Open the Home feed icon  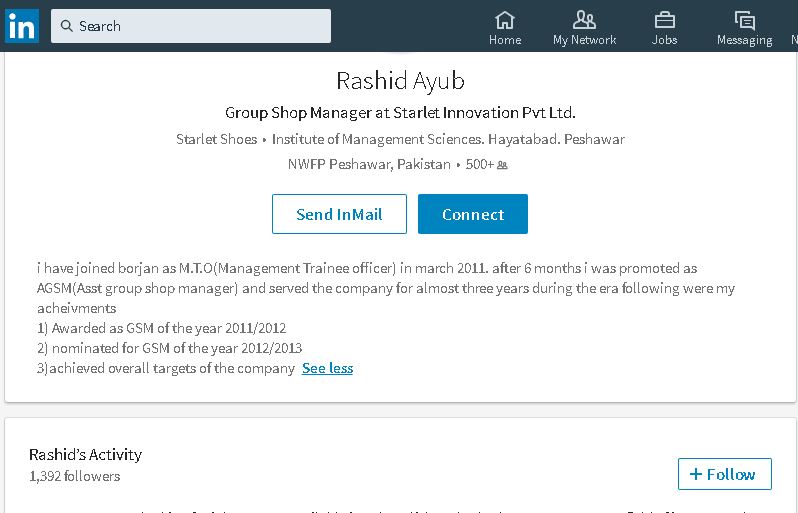tap(505, 20)
